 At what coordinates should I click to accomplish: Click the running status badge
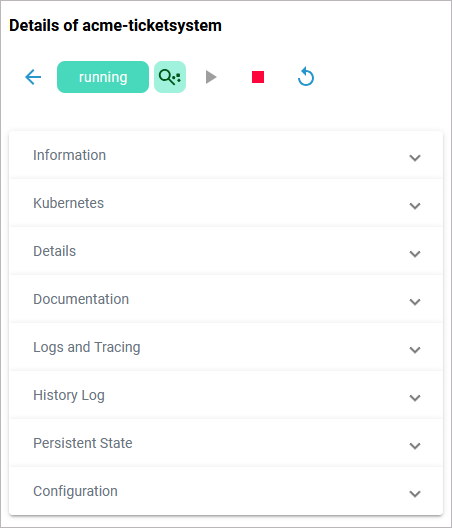pos(103,77)
